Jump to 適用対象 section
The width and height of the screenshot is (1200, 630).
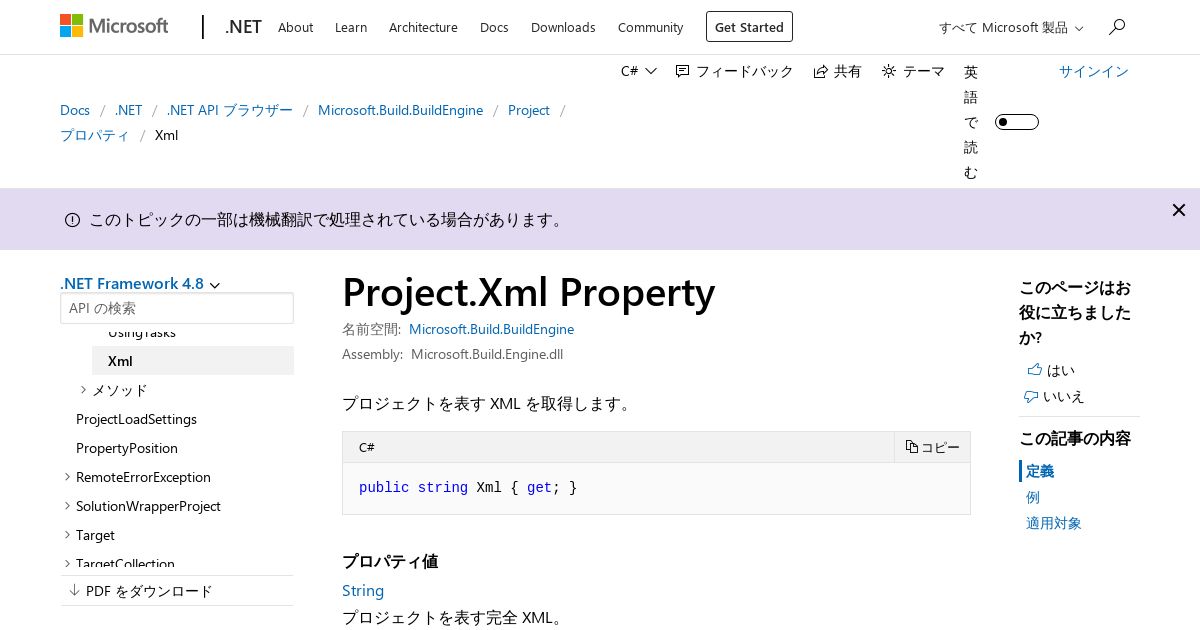[x=1054, y=523]
